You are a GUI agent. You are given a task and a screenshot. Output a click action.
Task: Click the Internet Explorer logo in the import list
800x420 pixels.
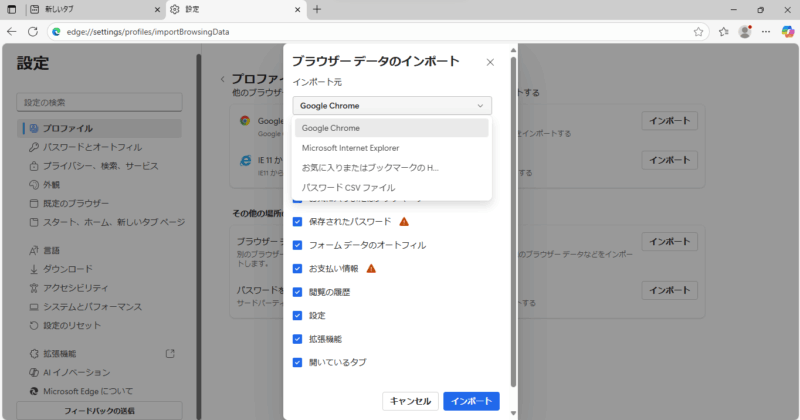tap(245, 161)
